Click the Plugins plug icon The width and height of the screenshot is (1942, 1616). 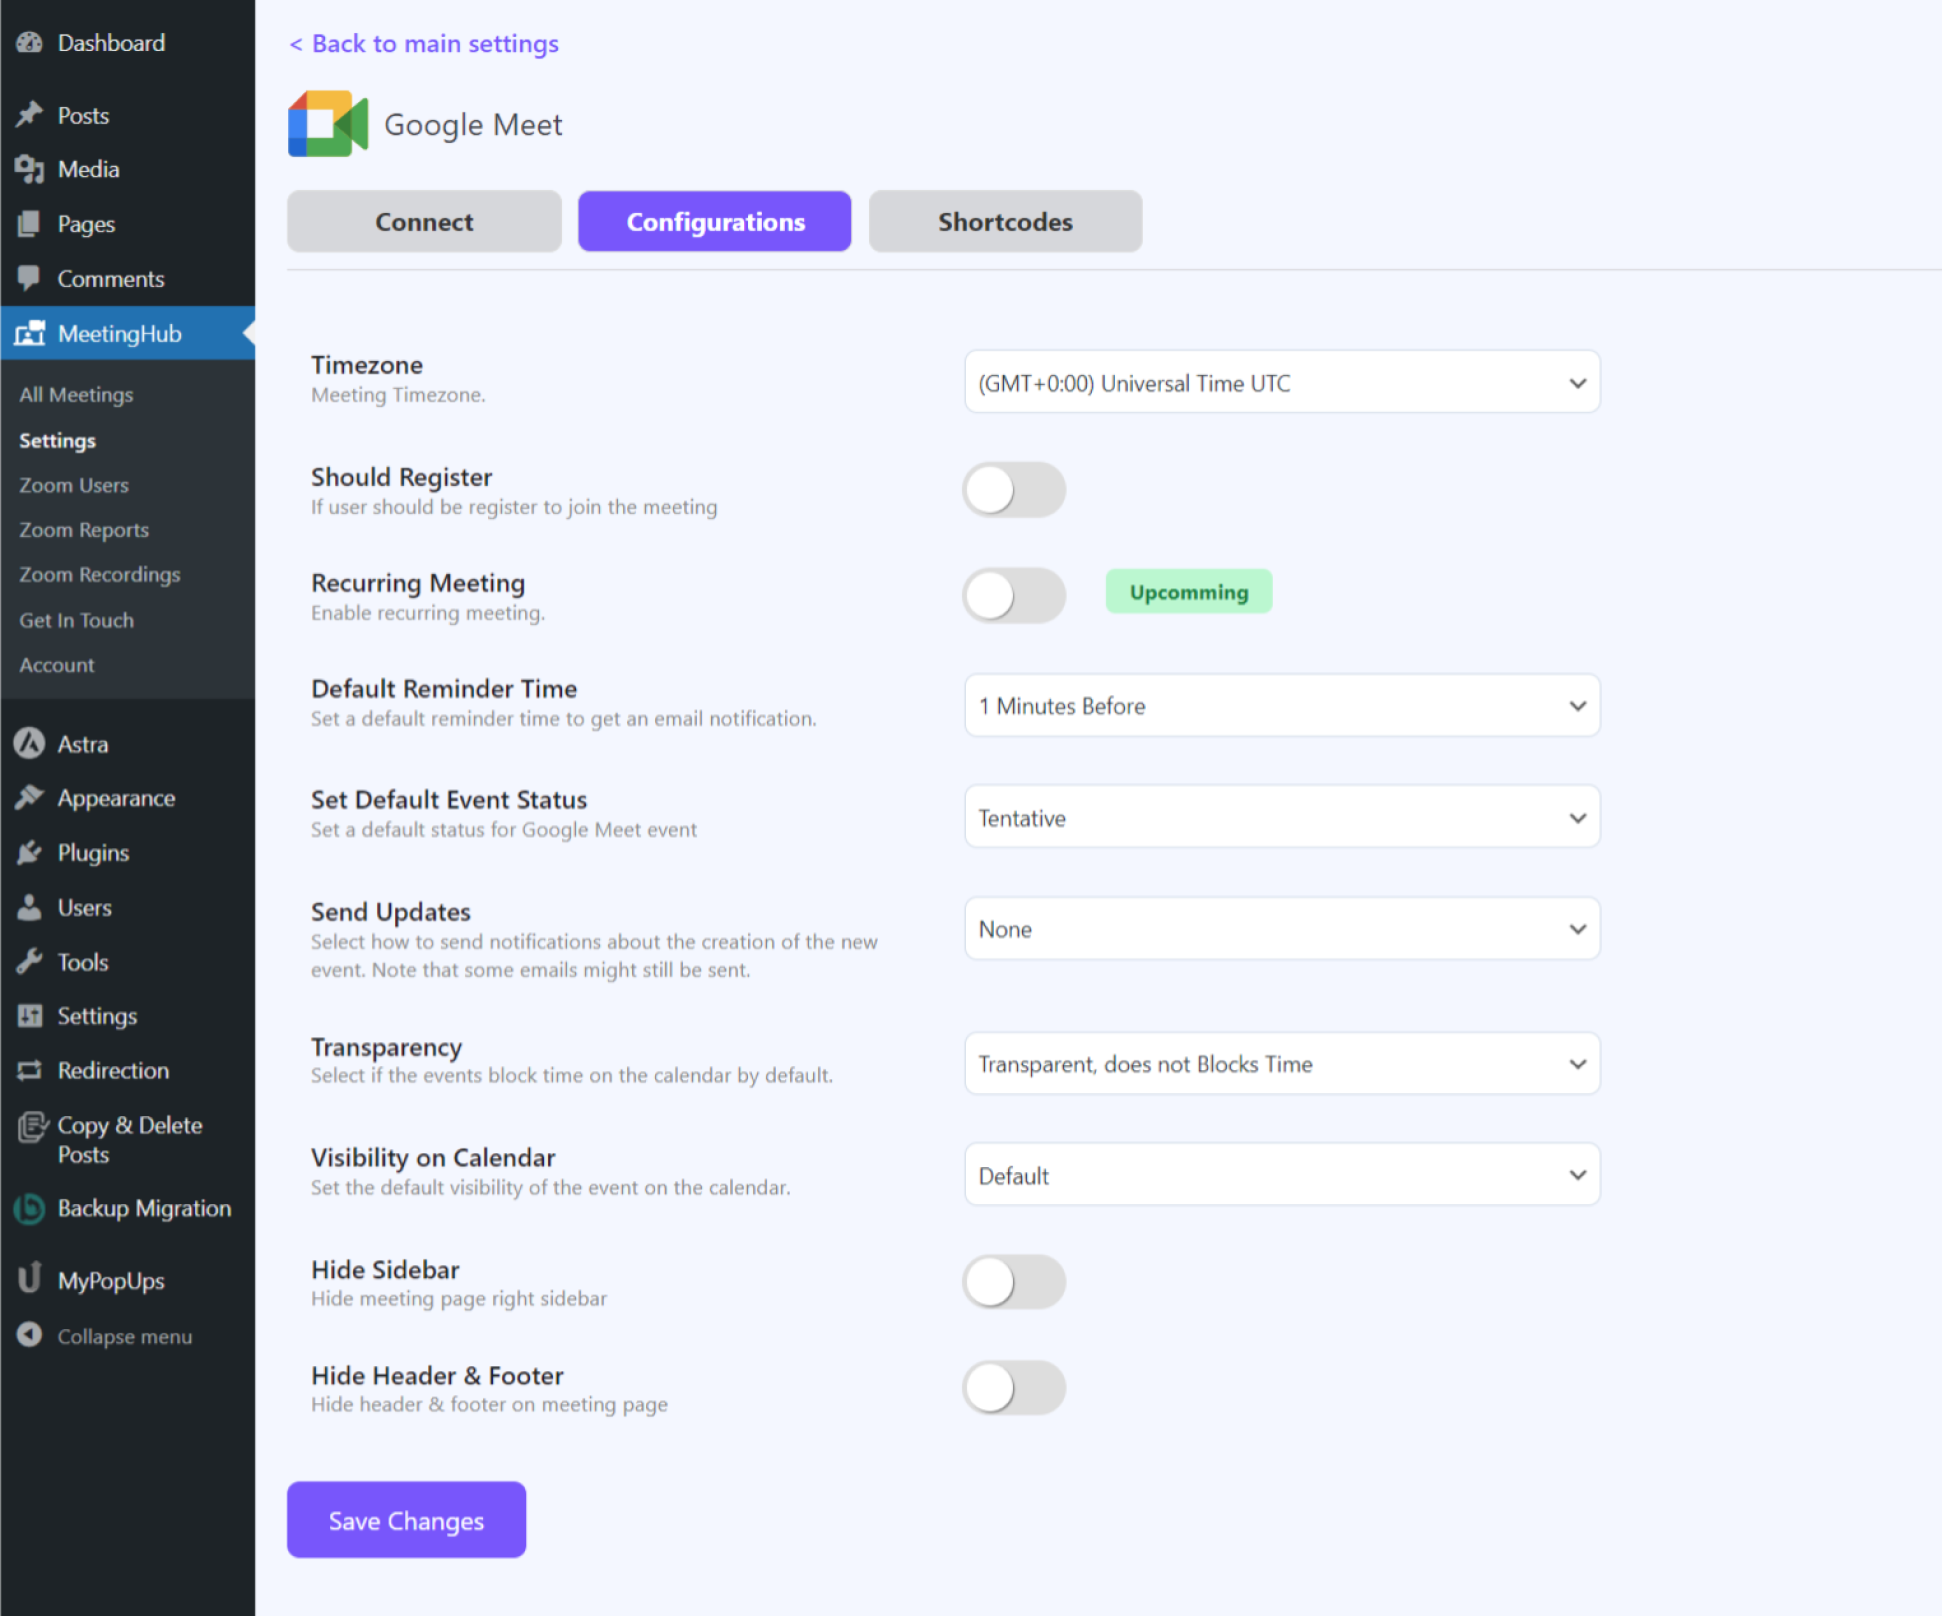coord(30,852)
